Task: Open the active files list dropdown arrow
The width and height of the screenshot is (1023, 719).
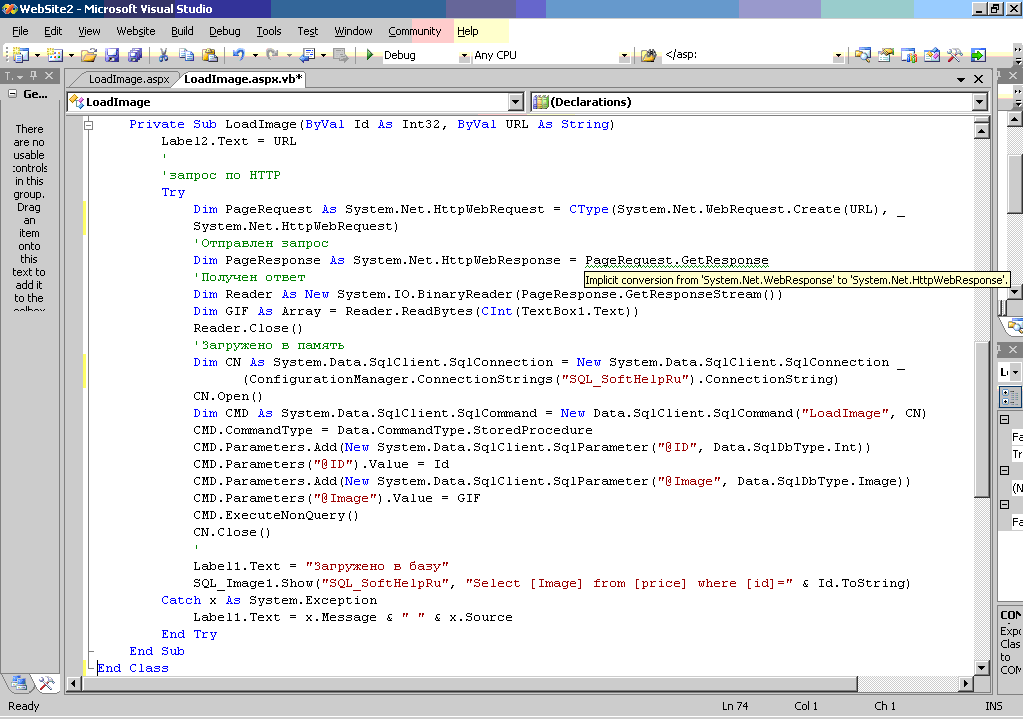Action: (961, 79)
